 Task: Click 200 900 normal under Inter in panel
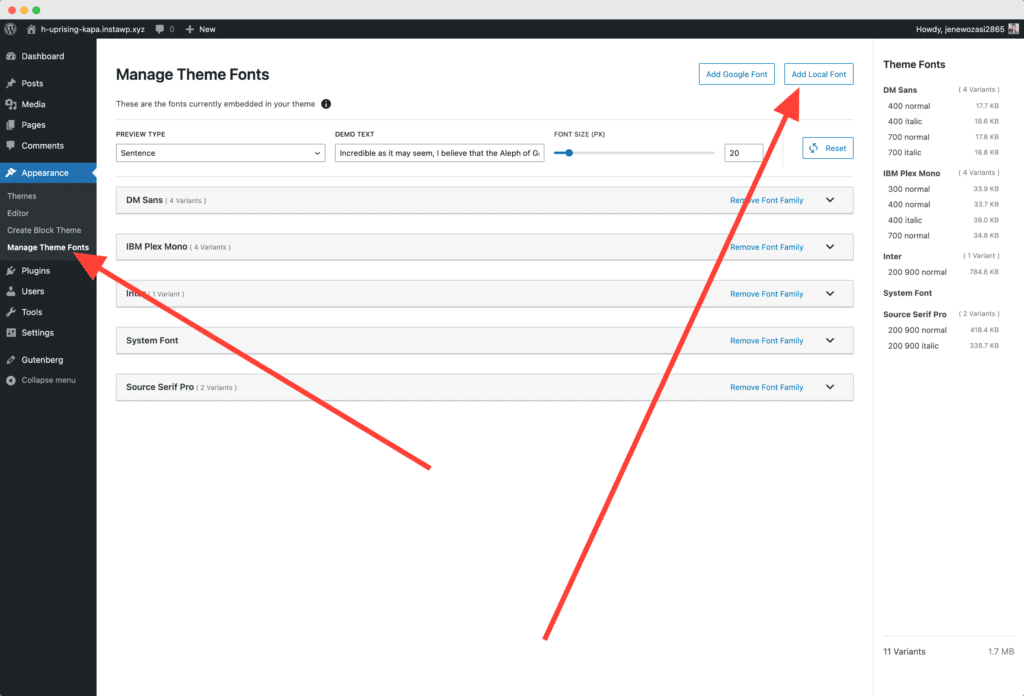pos(917,272)
